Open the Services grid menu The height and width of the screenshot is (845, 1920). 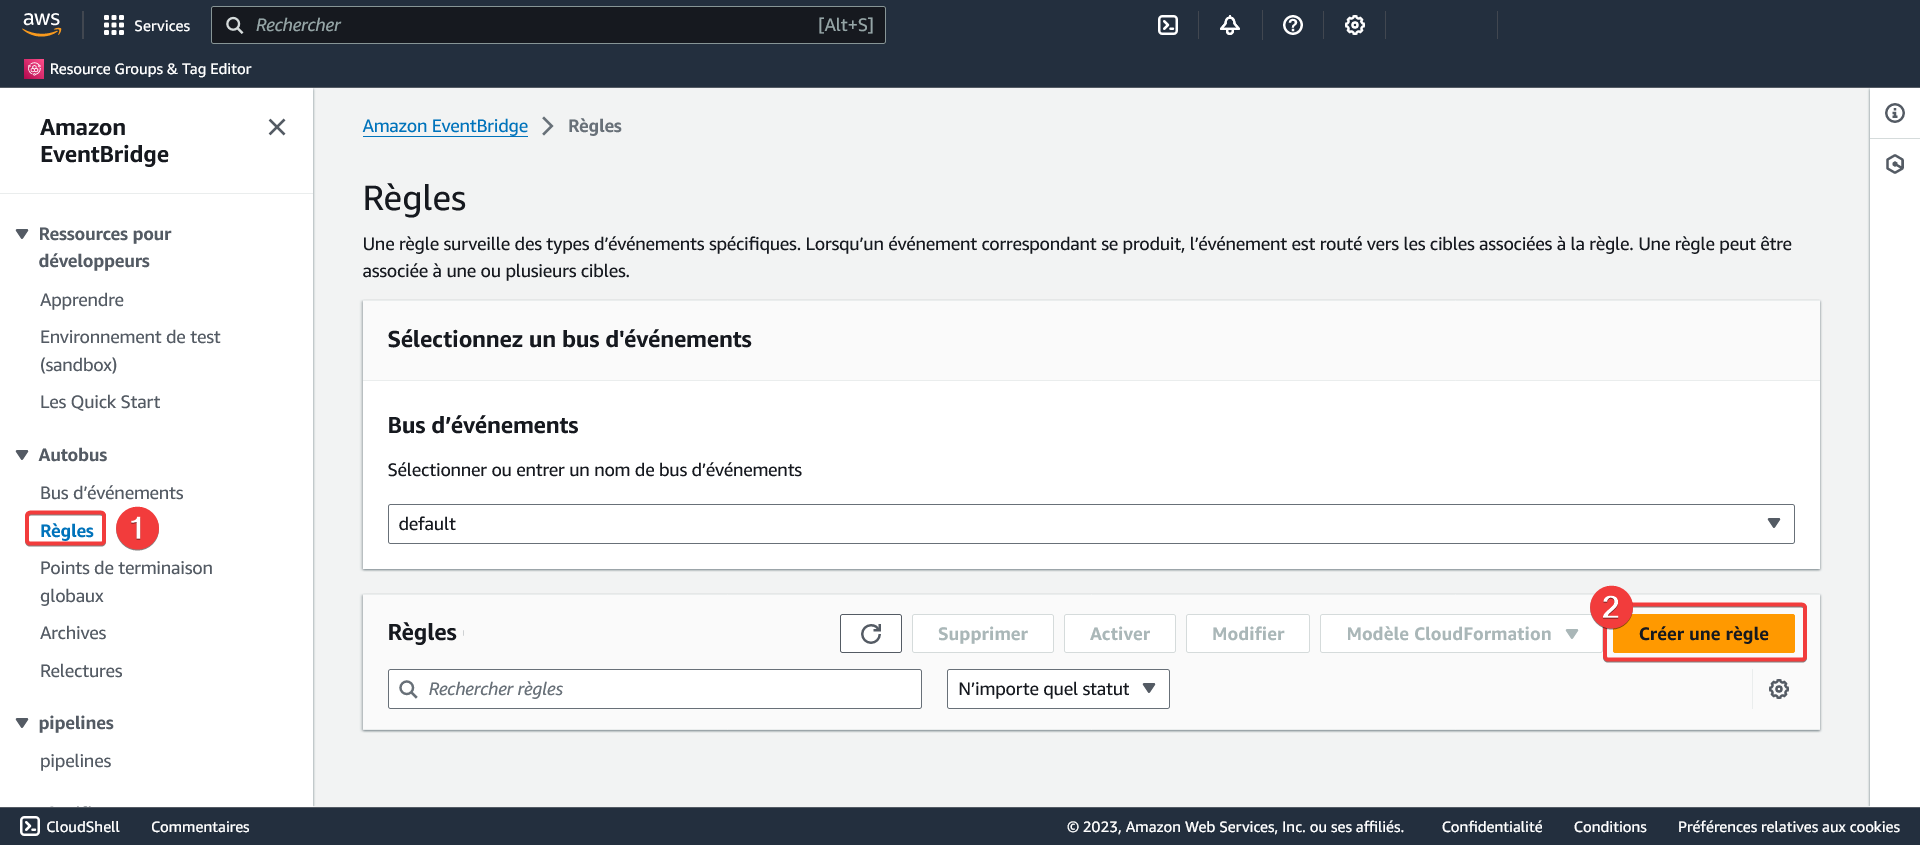tap(147, 25)
